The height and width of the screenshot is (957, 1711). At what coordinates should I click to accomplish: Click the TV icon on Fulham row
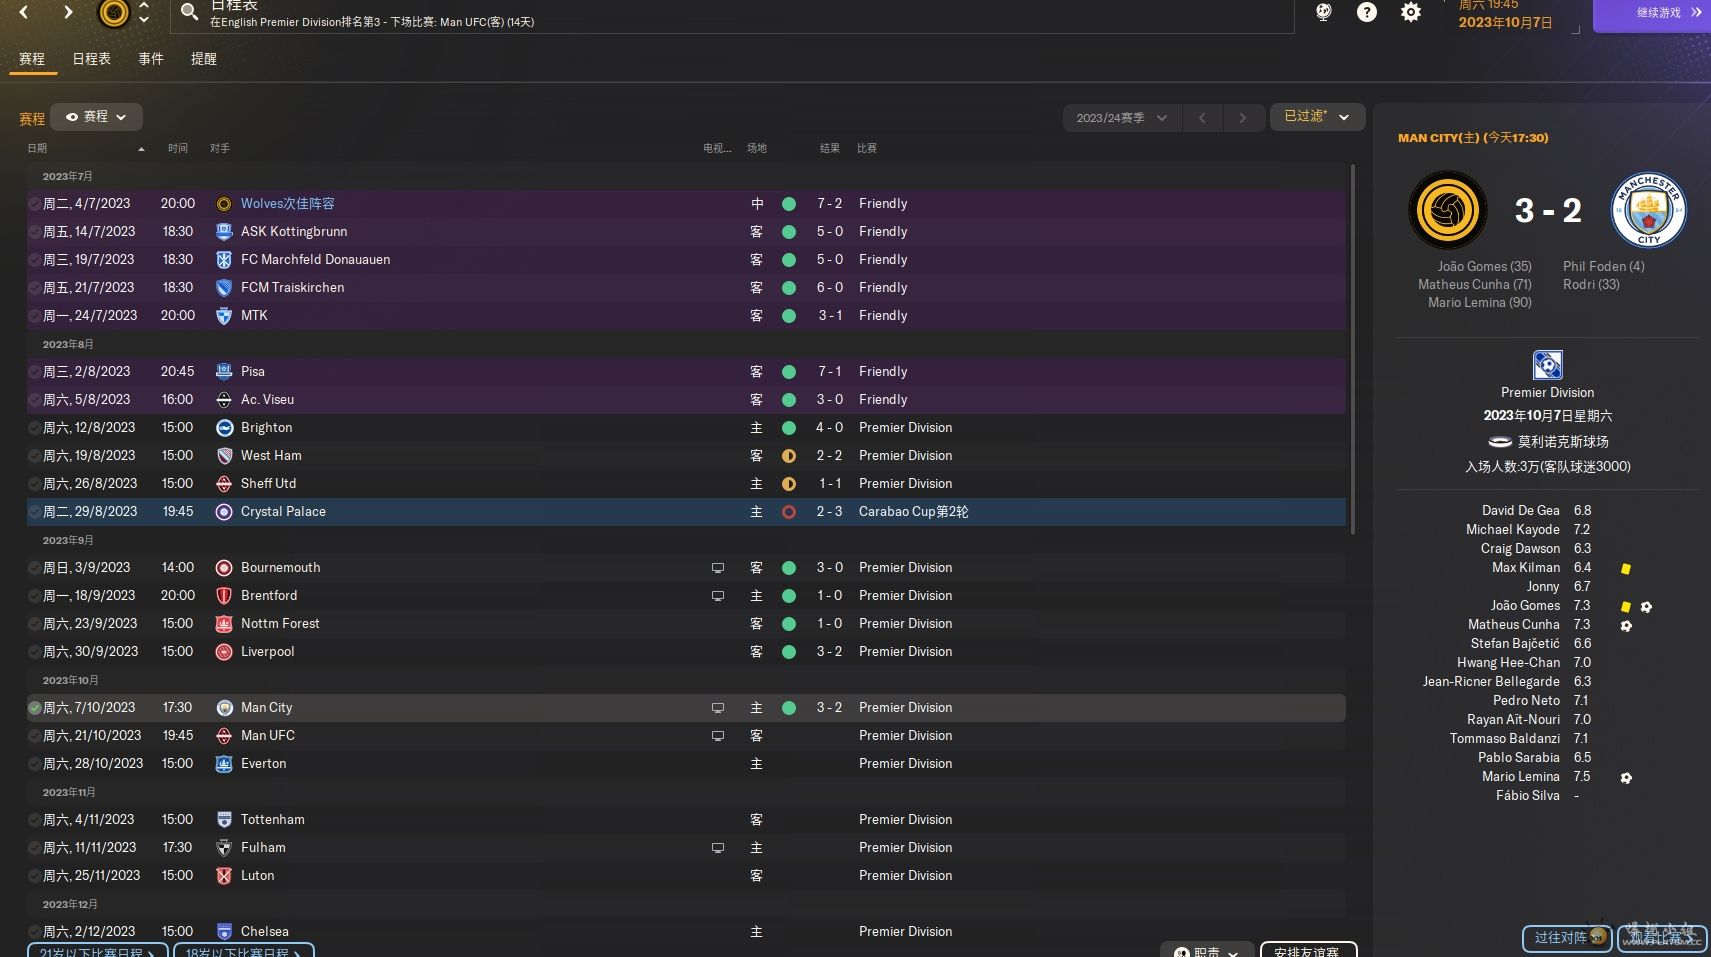coord(717,847)
